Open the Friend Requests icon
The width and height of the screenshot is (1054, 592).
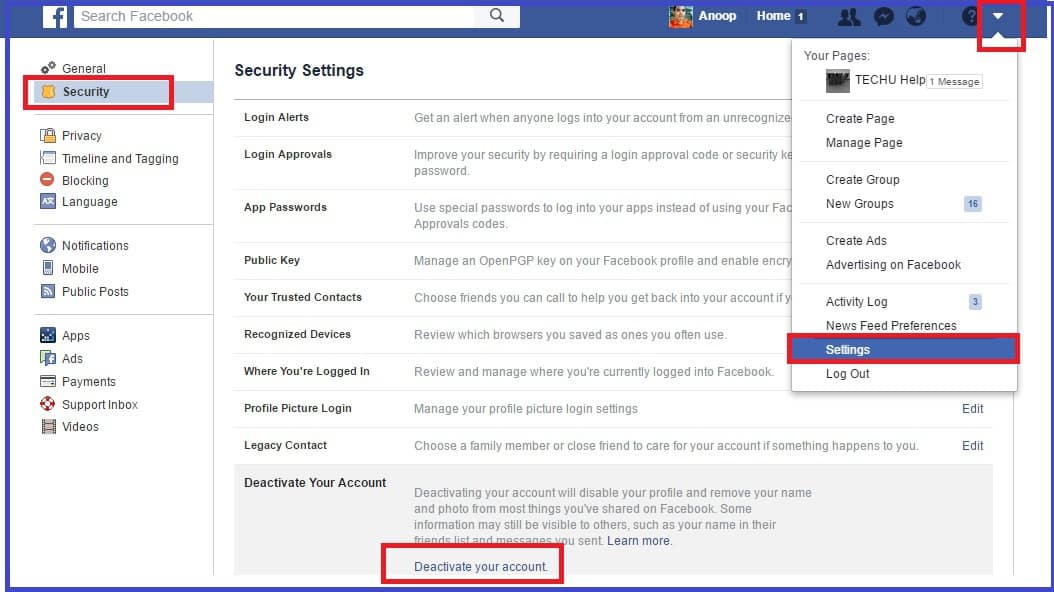[849, 16]
